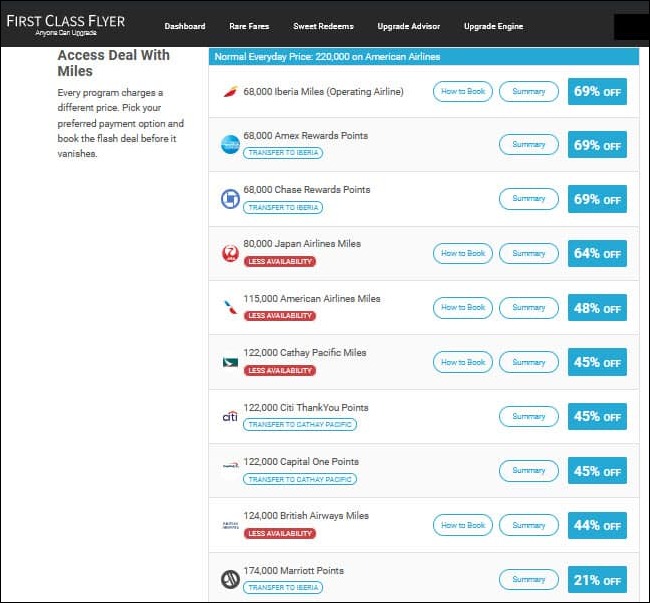Image resolution: width=650 pixels, height=603 pixels.
Task: Click Less Availability tag under British Airways
Action: (280, 534)
